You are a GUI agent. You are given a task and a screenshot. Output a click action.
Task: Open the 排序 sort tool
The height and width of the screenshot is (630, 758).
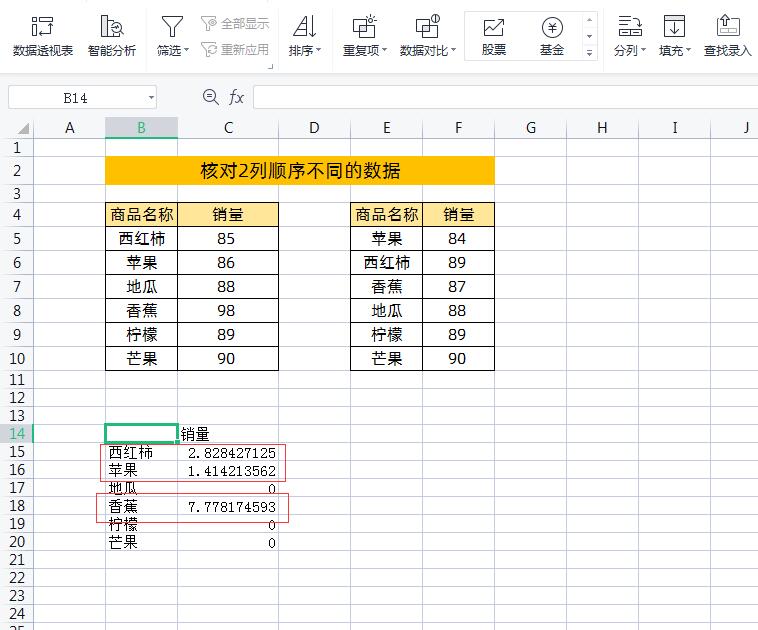pos(305,36)
